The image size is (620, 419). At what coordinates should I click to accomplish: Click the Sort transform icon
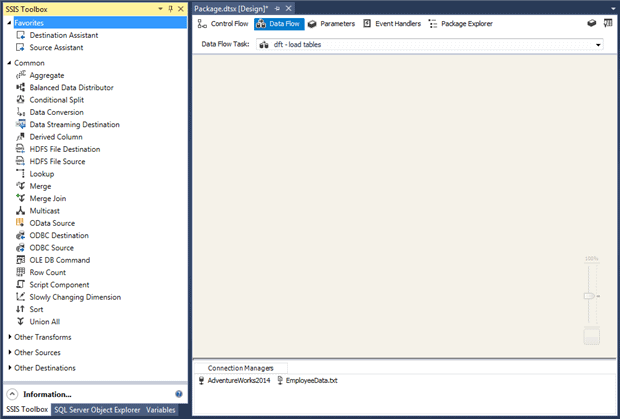[x=20, y=309]
